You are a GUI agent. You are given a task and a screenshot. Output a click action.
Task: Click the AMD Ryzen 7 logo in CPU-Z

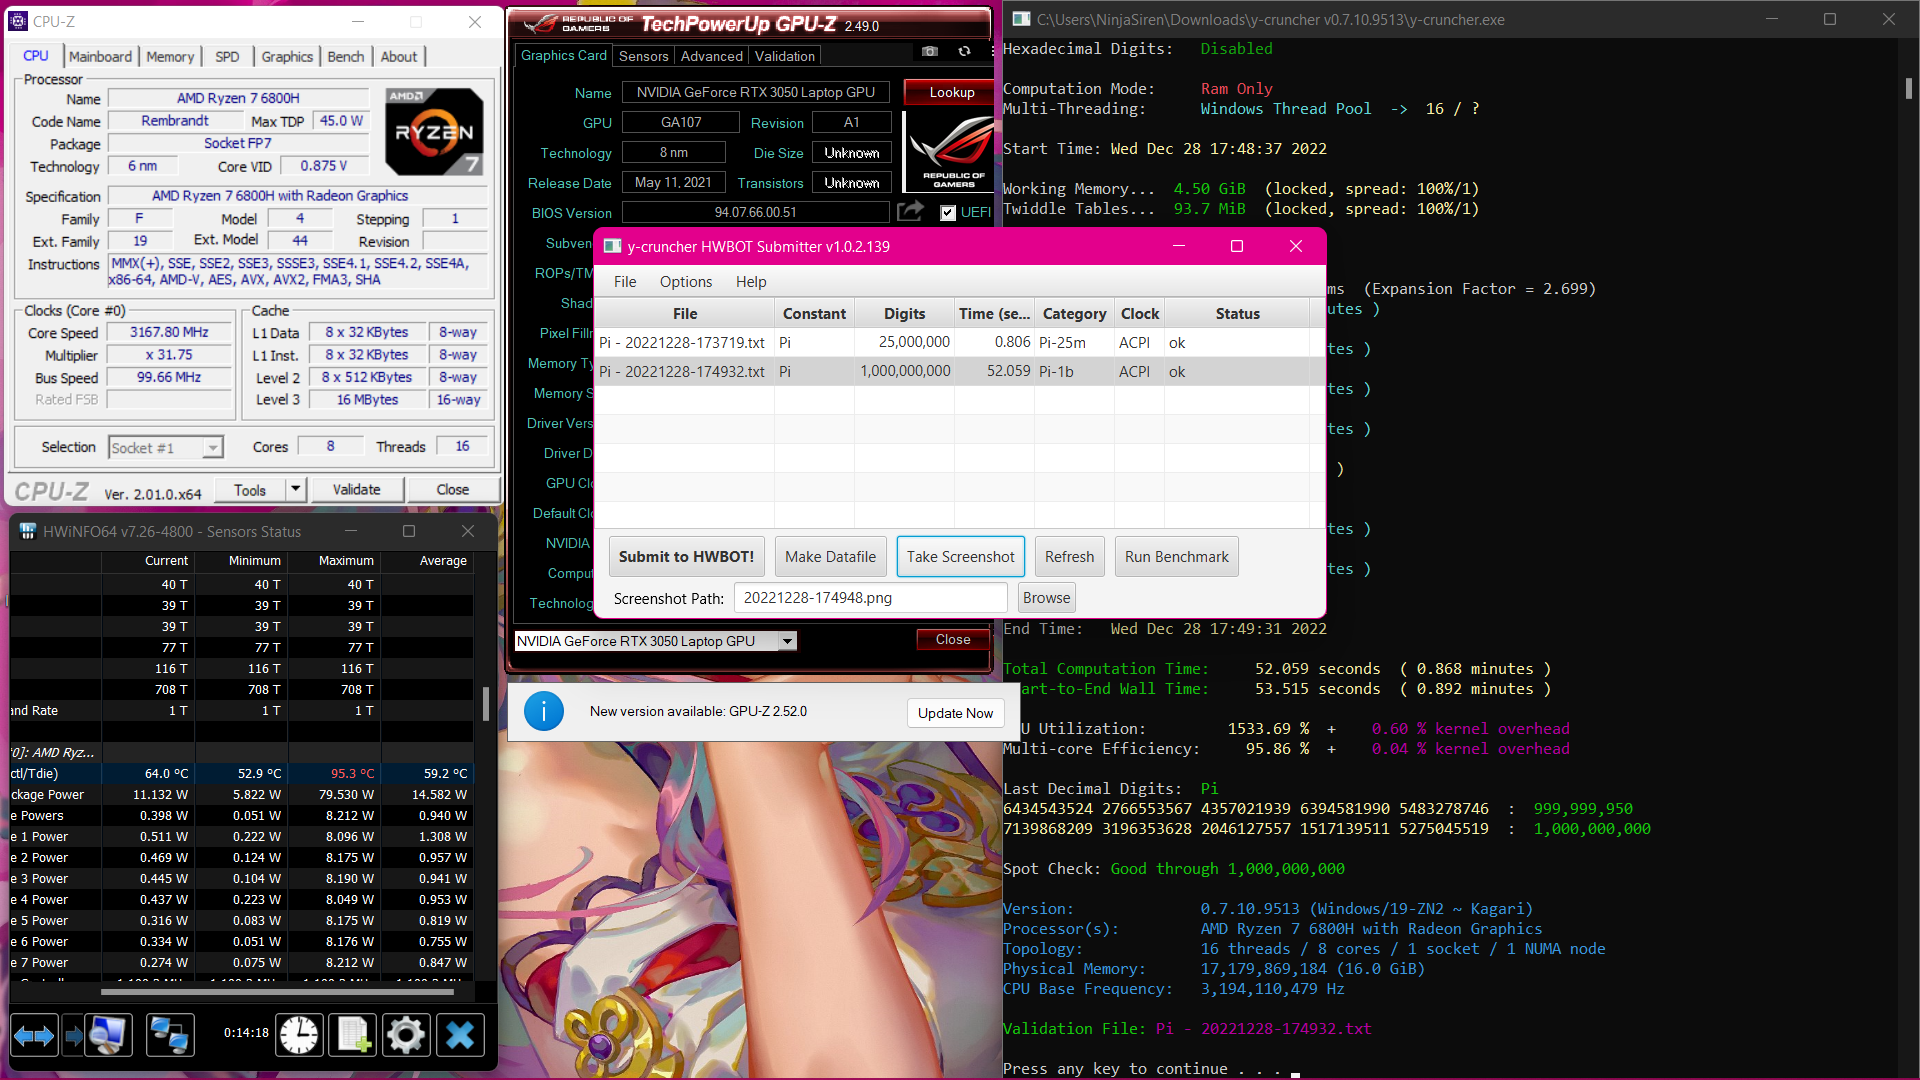(435, 131)
